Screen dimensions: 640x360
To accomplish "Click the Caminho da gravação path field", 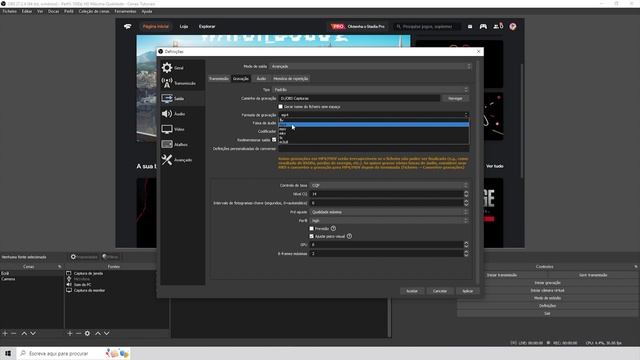I will (x=359, y=98).
